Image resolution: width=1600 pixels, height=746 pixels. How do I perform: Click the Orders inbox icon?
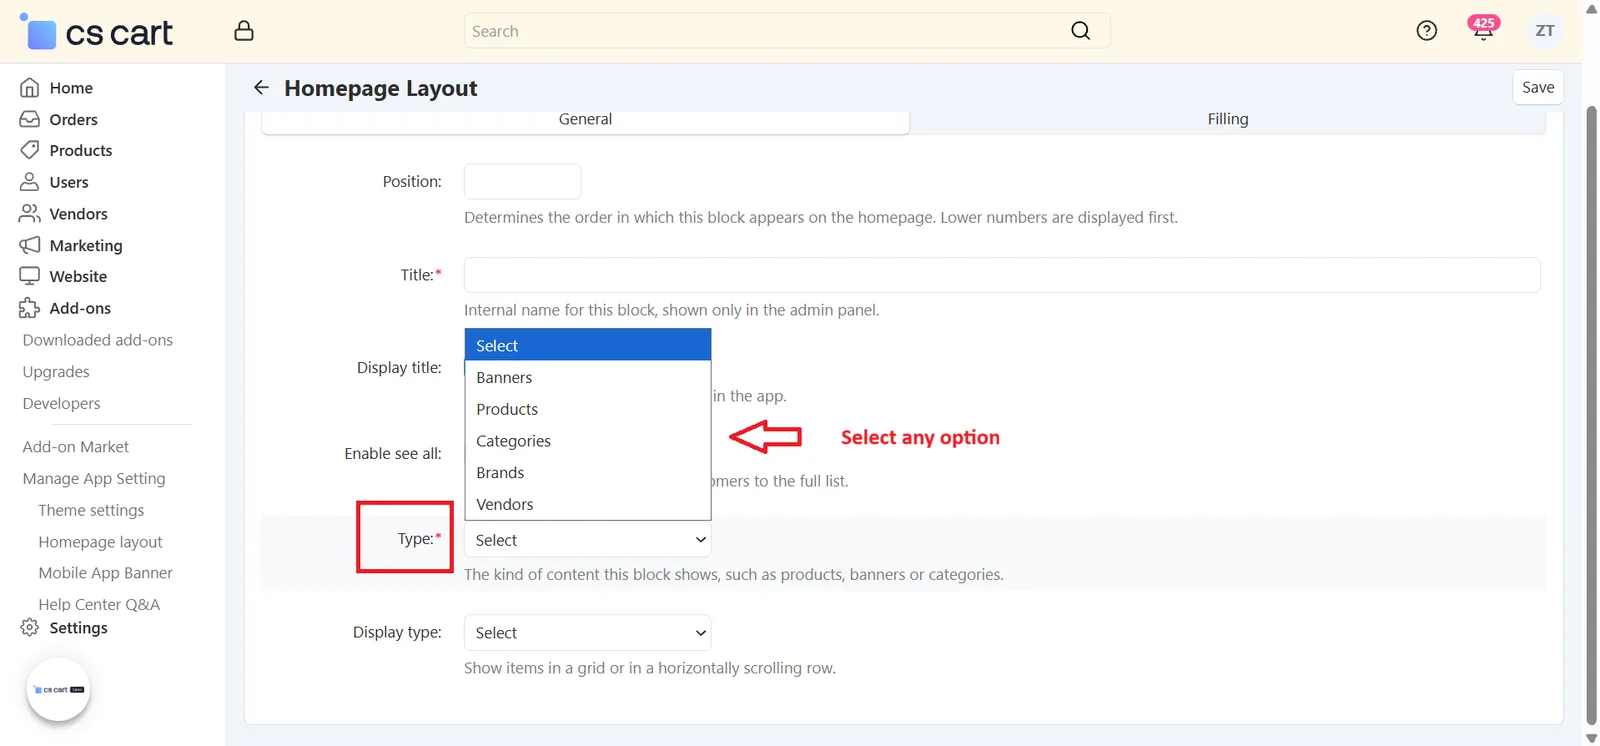[x=30, y=119]
